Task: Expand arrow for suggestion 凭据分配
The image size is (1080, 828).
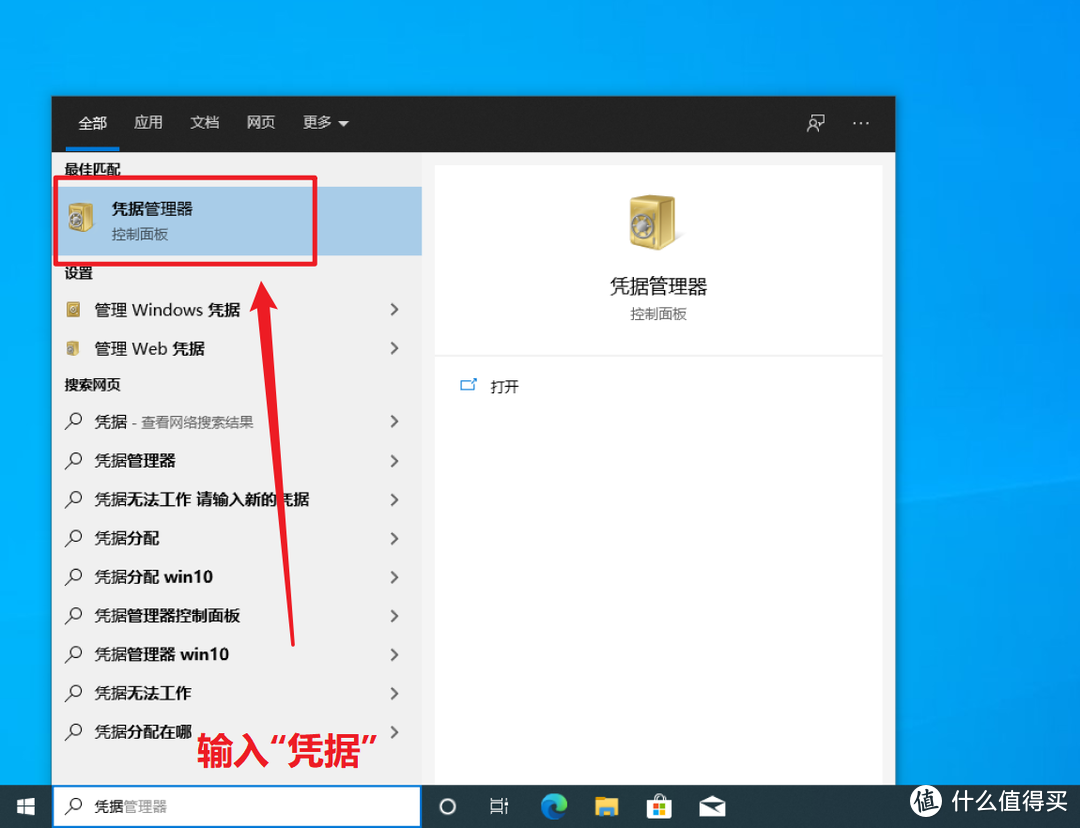Action: tap(394, 538)
